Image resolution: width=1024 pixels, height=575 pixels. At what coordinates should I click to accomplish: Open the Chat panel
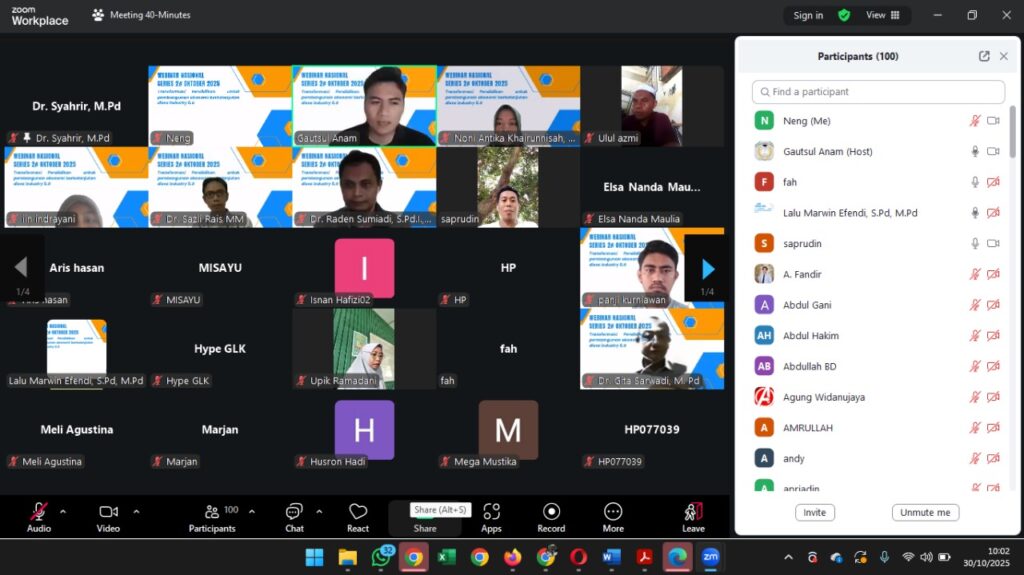294,515
